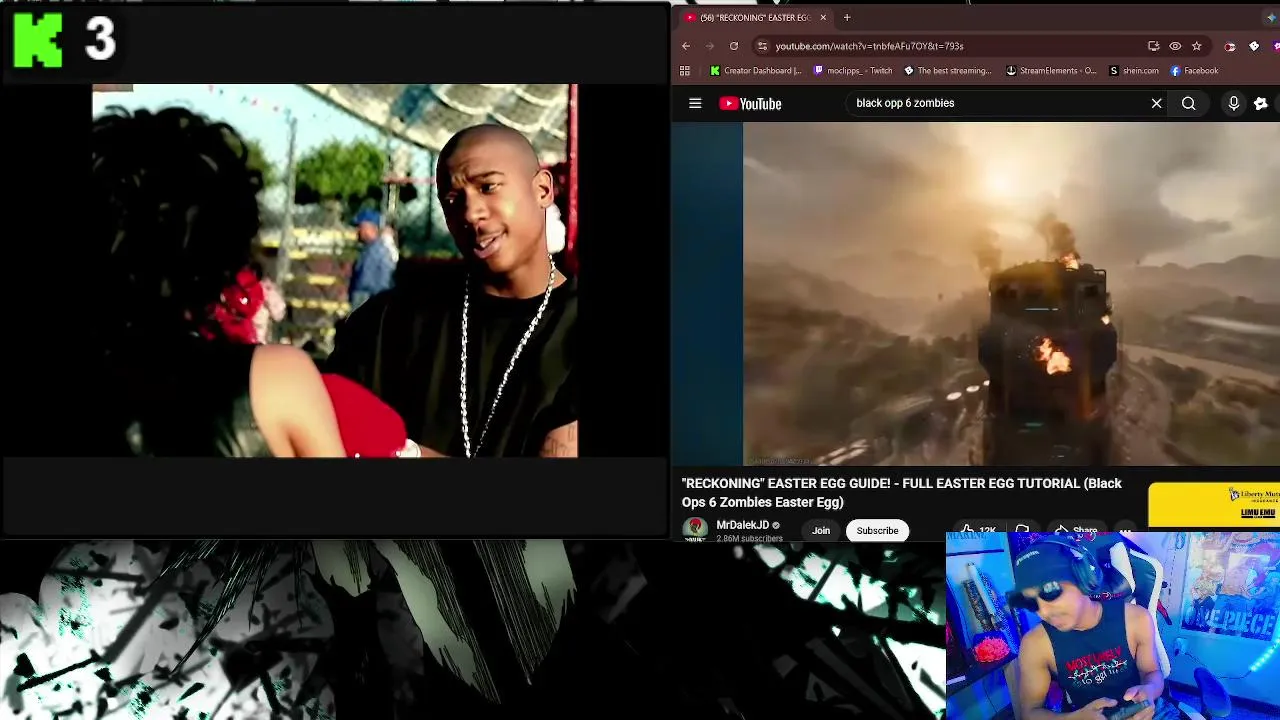Open StreamElements bookmark
The height and width of the screenshot is (720, 1280).
point(1051,71)
